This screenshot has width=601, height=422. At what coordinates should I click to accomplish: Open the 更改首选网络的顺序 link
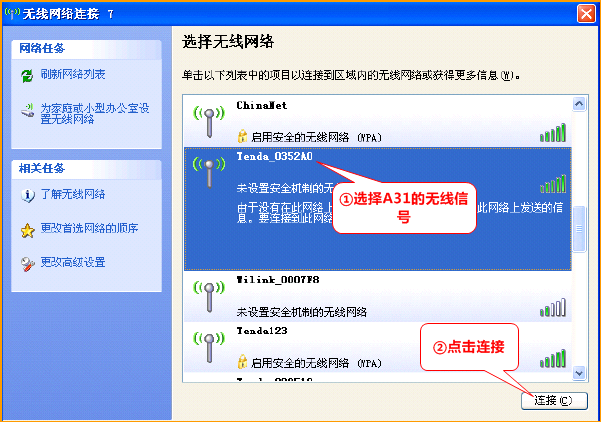(89, 229)
